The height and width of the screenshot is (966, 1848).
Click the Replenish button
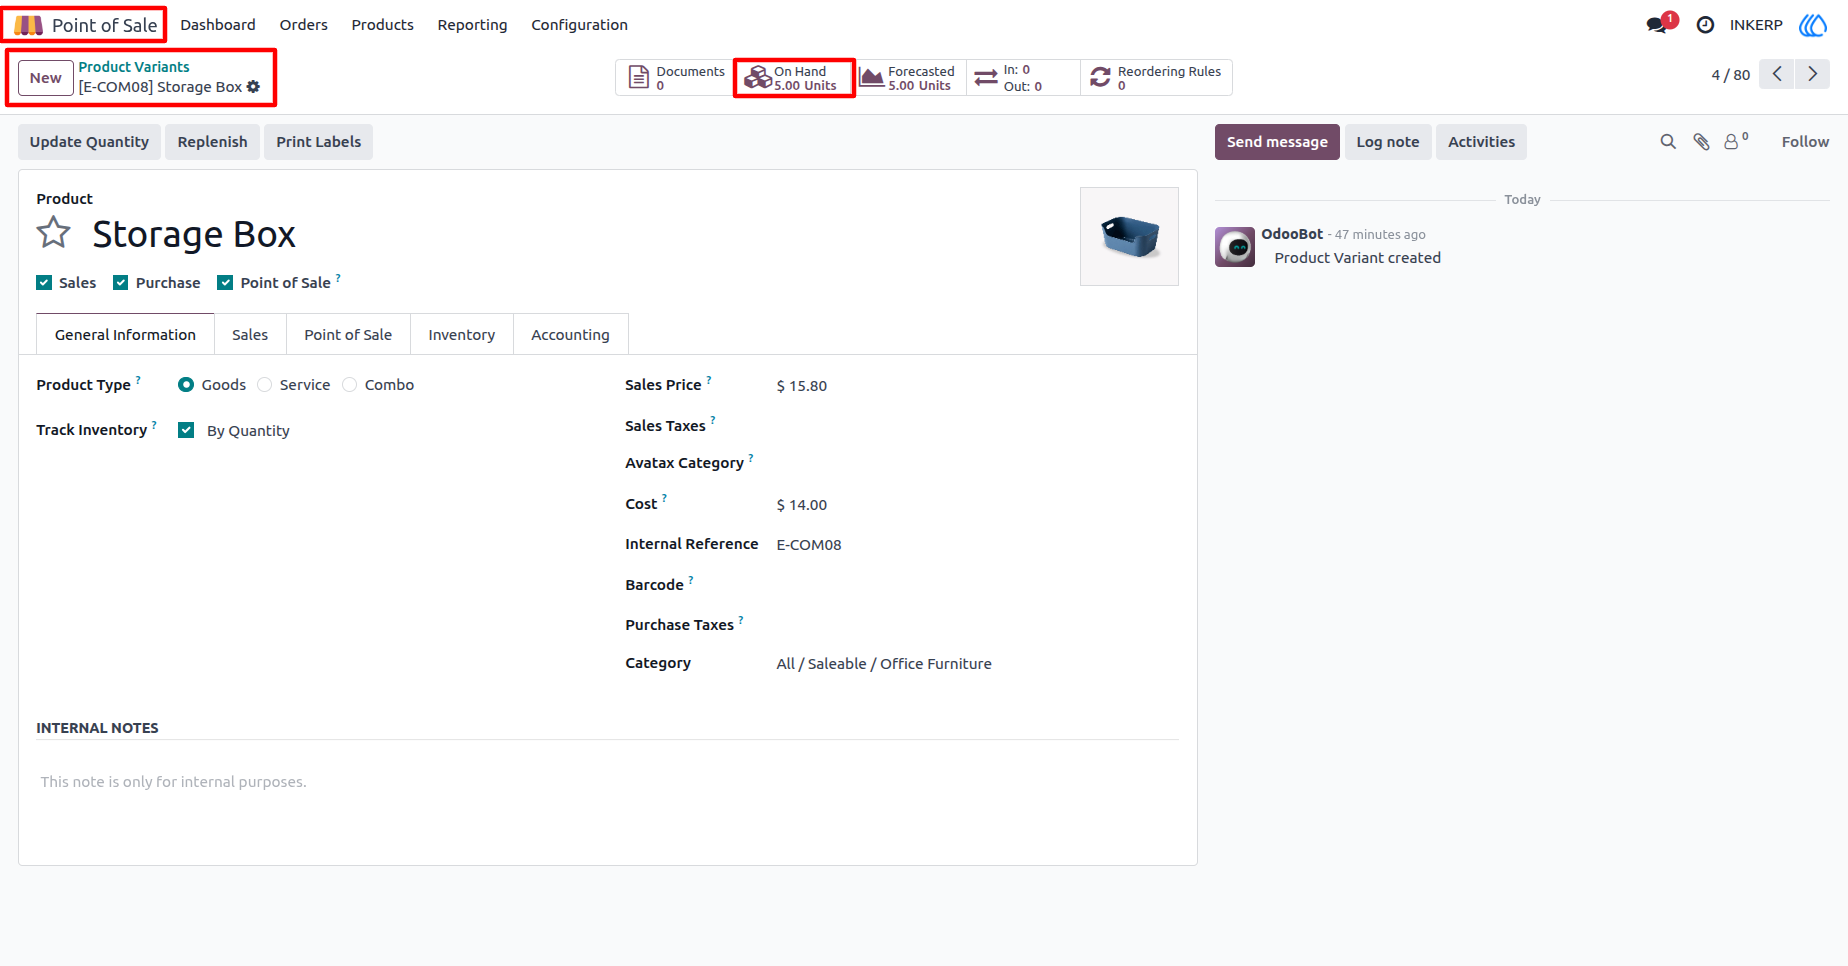point(212,142)
